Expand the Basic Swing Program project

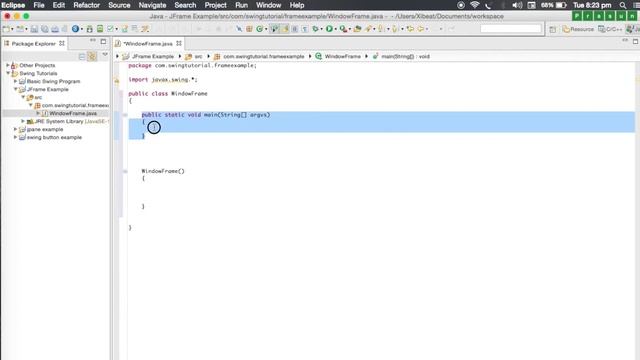pyautogui.click(x=16, y=81)
